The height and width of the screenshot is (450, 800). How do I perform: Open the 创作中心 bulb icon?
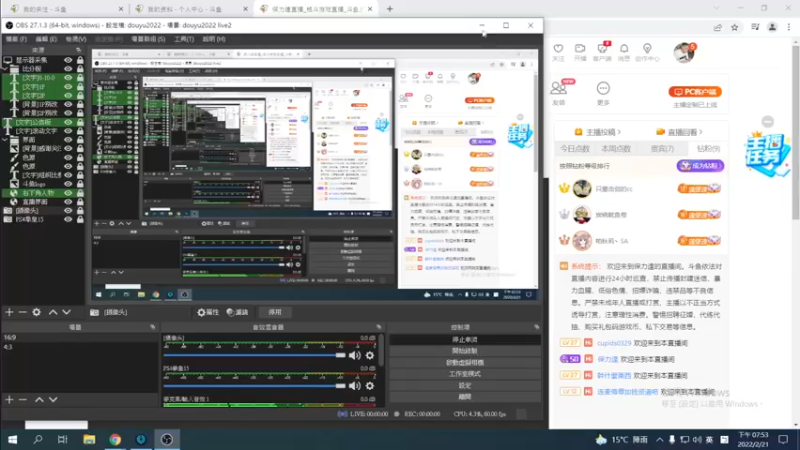coord(647,52)
